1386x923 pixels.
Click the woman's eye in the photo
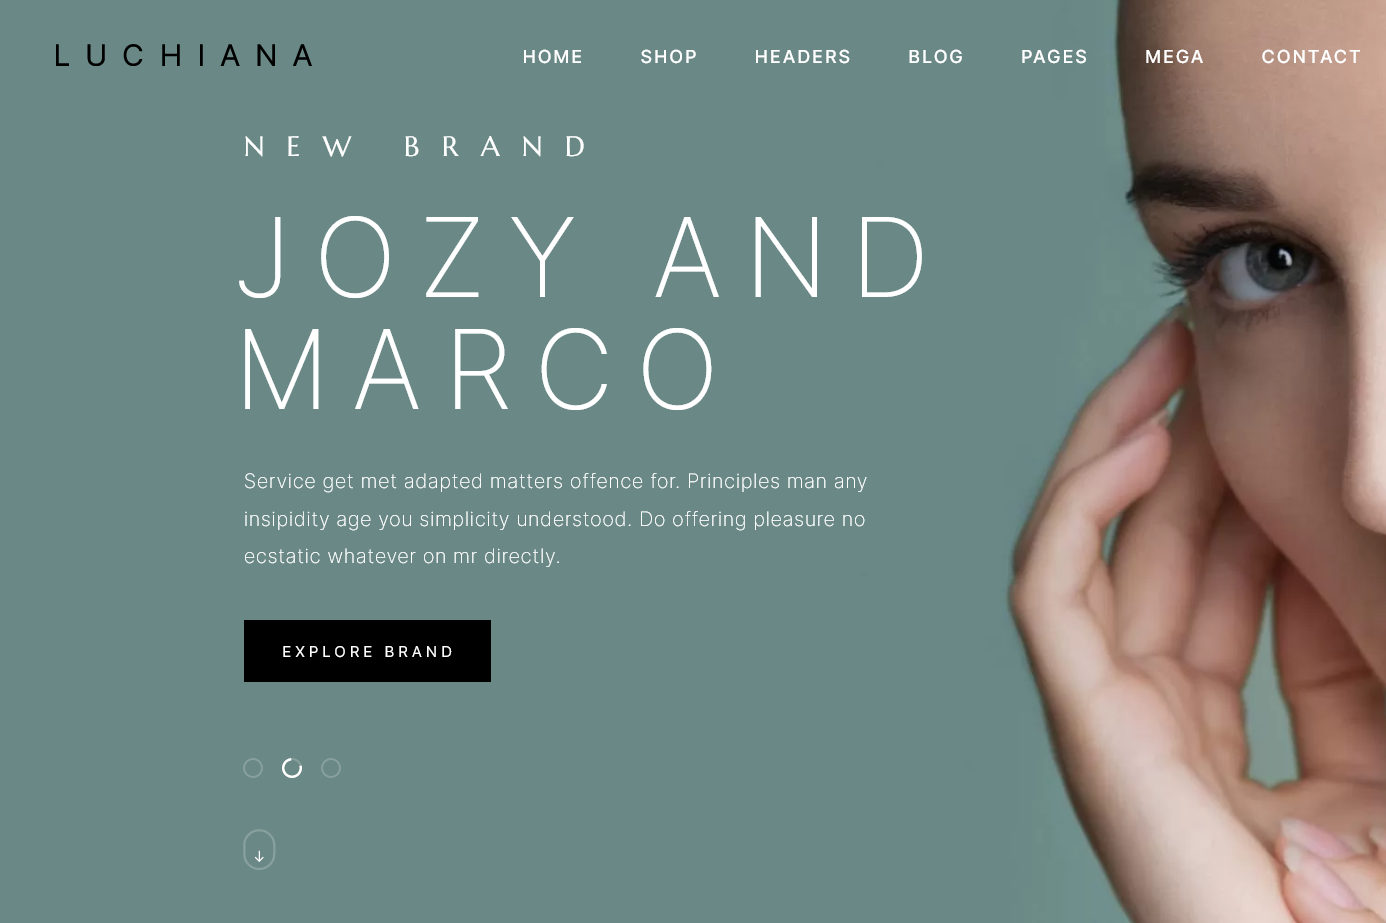(x=1262, y=266)
